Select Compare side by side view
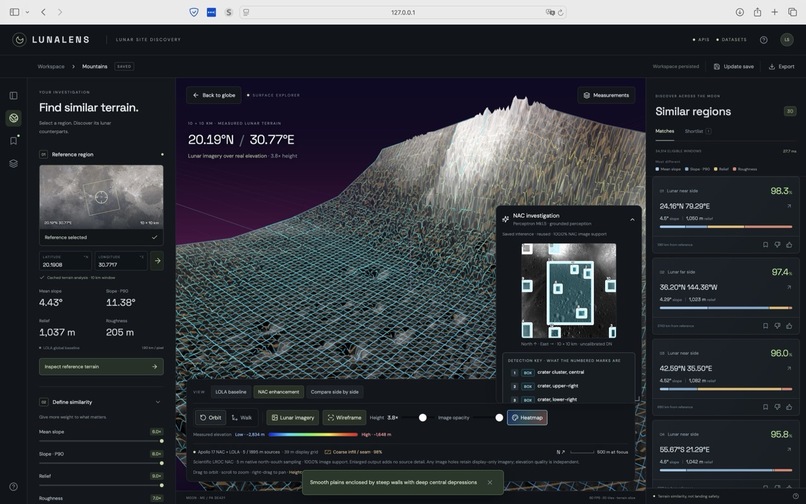Viewport: 806px width, 504px height. [x=335, y=392]
